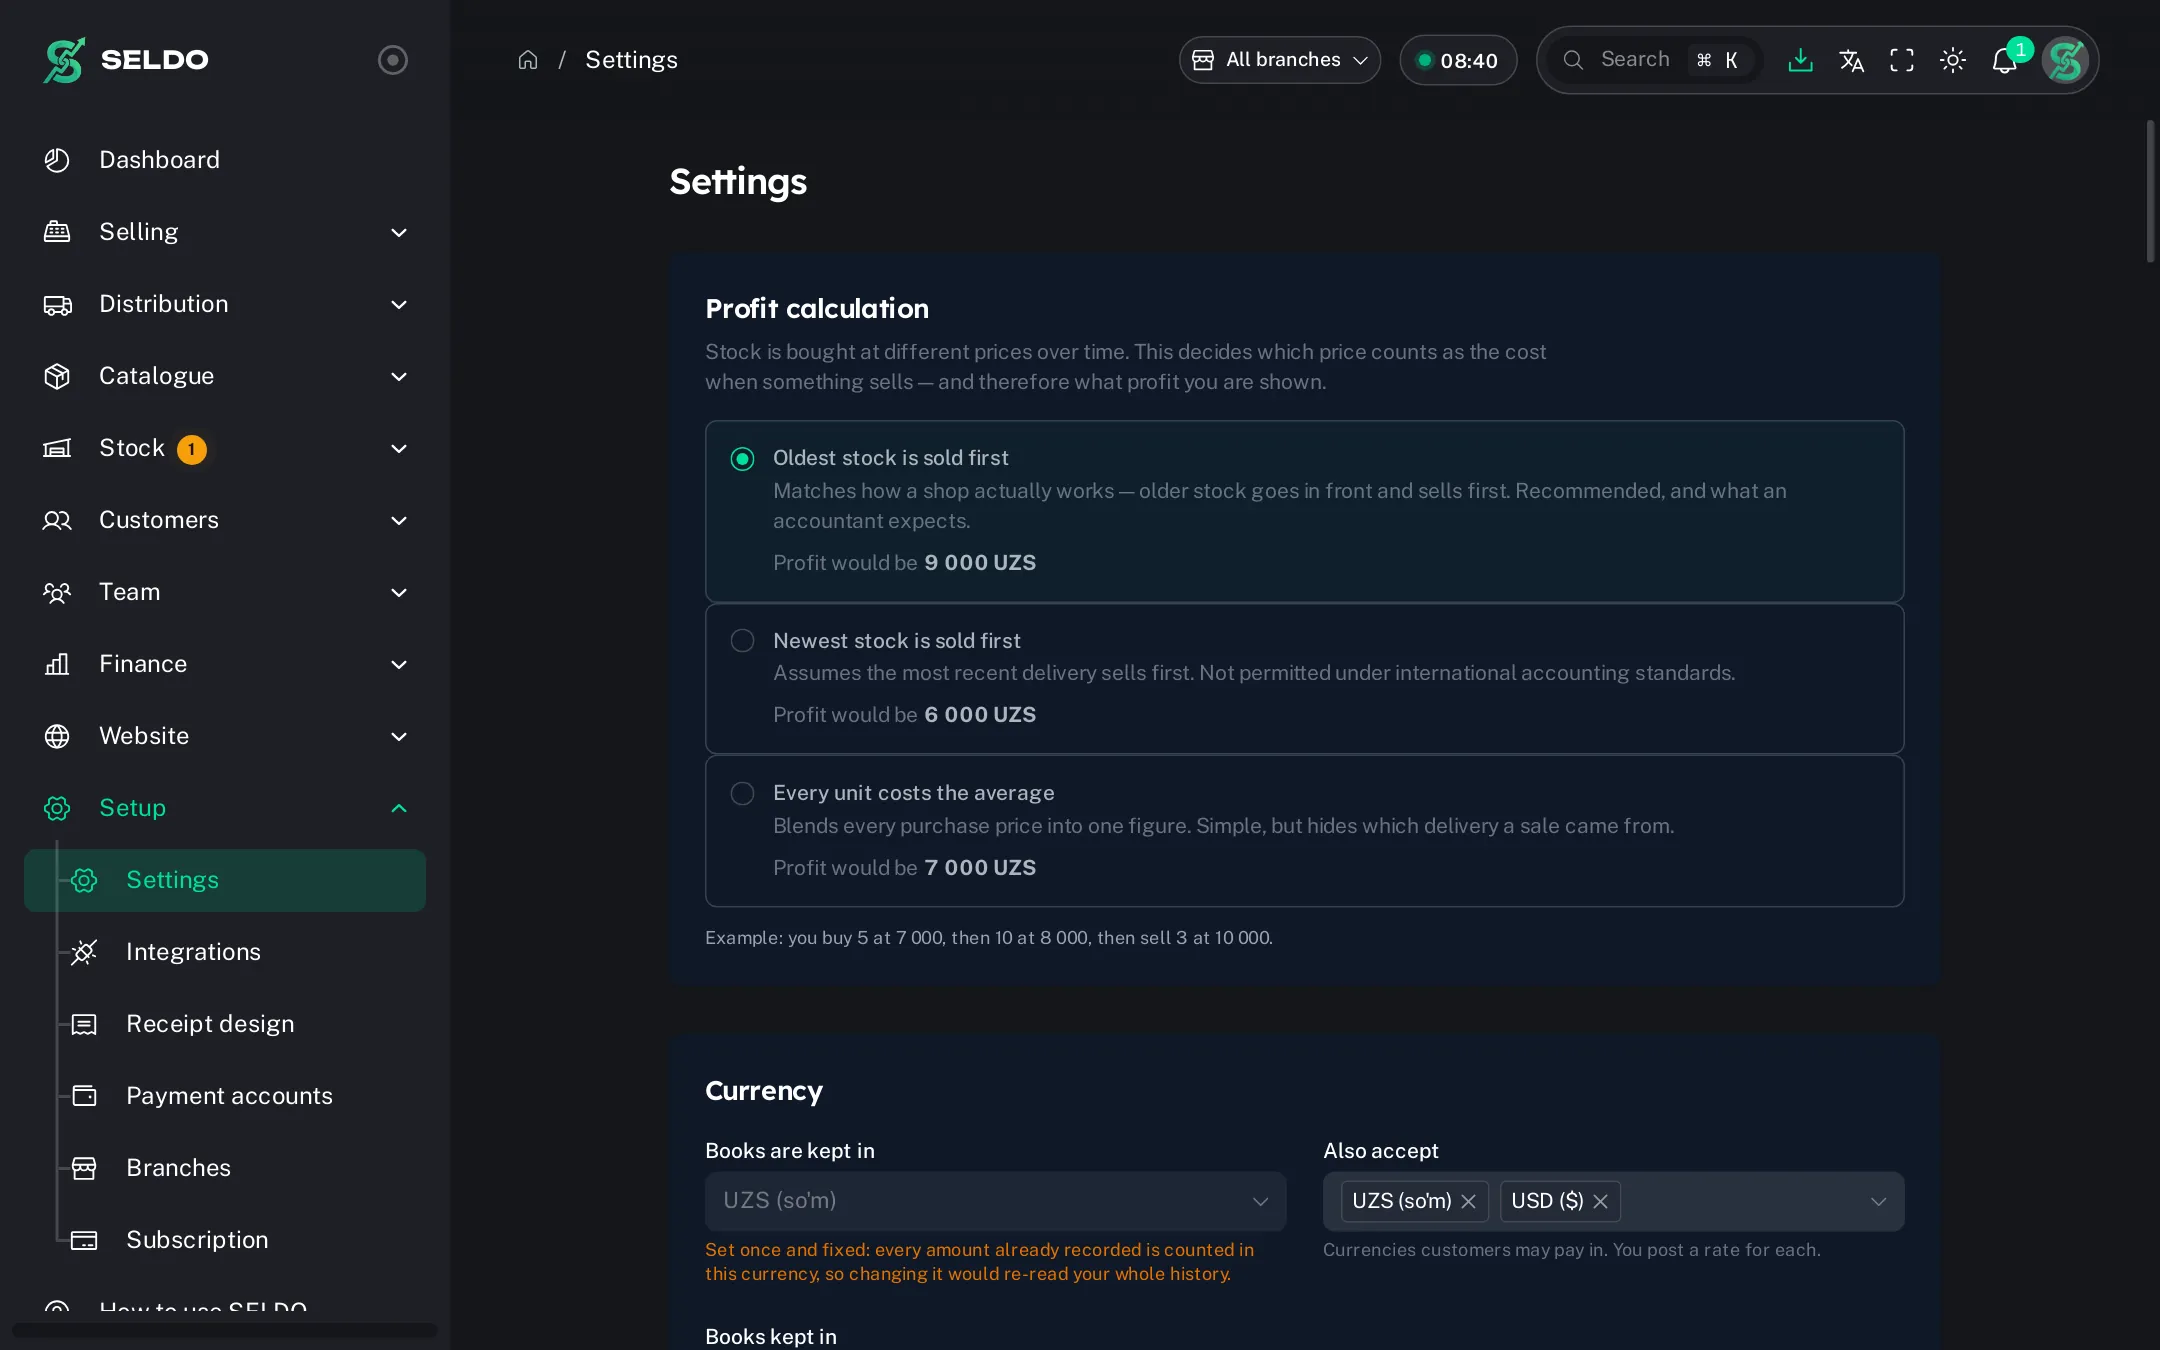This screenshot has width=2160, height=1350.
Task: Click the Finance chart icon
Action: pos(57,664)
